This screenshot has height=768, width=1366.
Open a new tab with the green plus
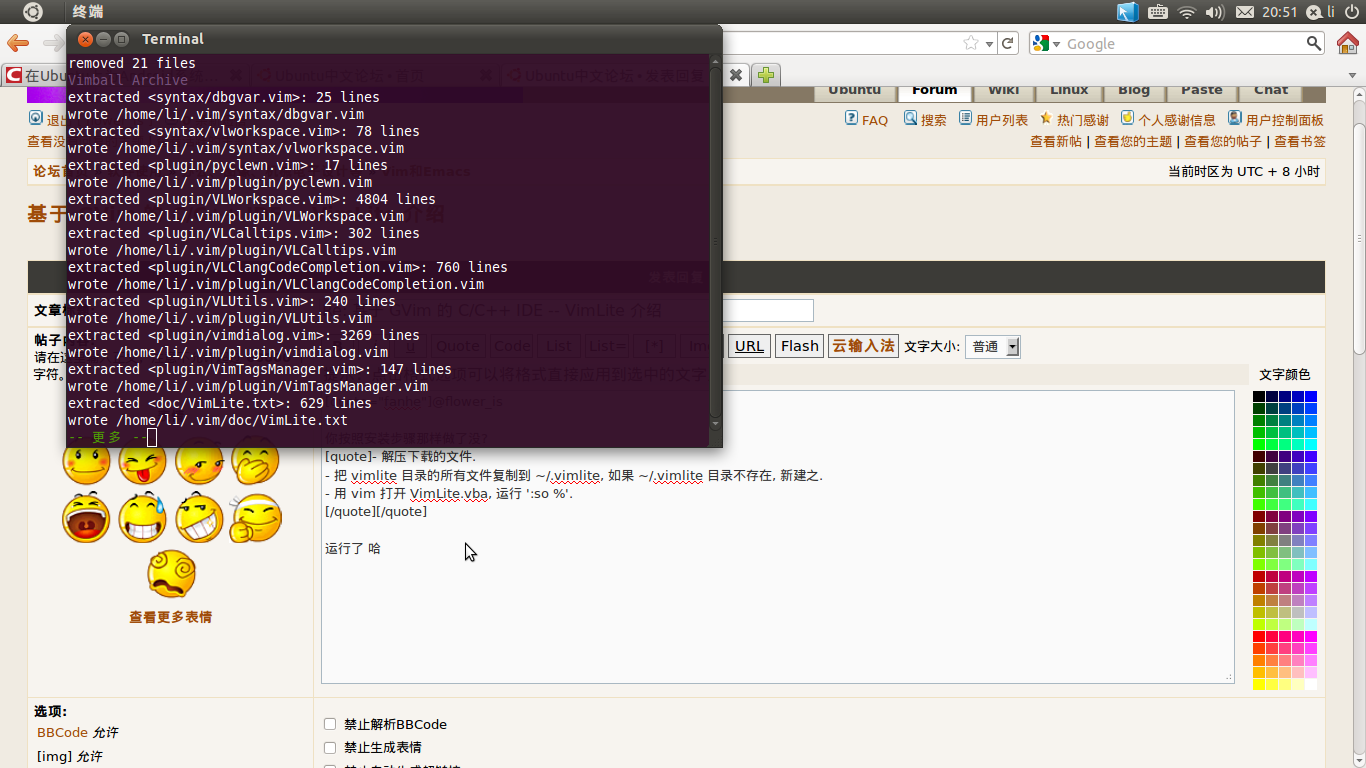click(766, 75)
